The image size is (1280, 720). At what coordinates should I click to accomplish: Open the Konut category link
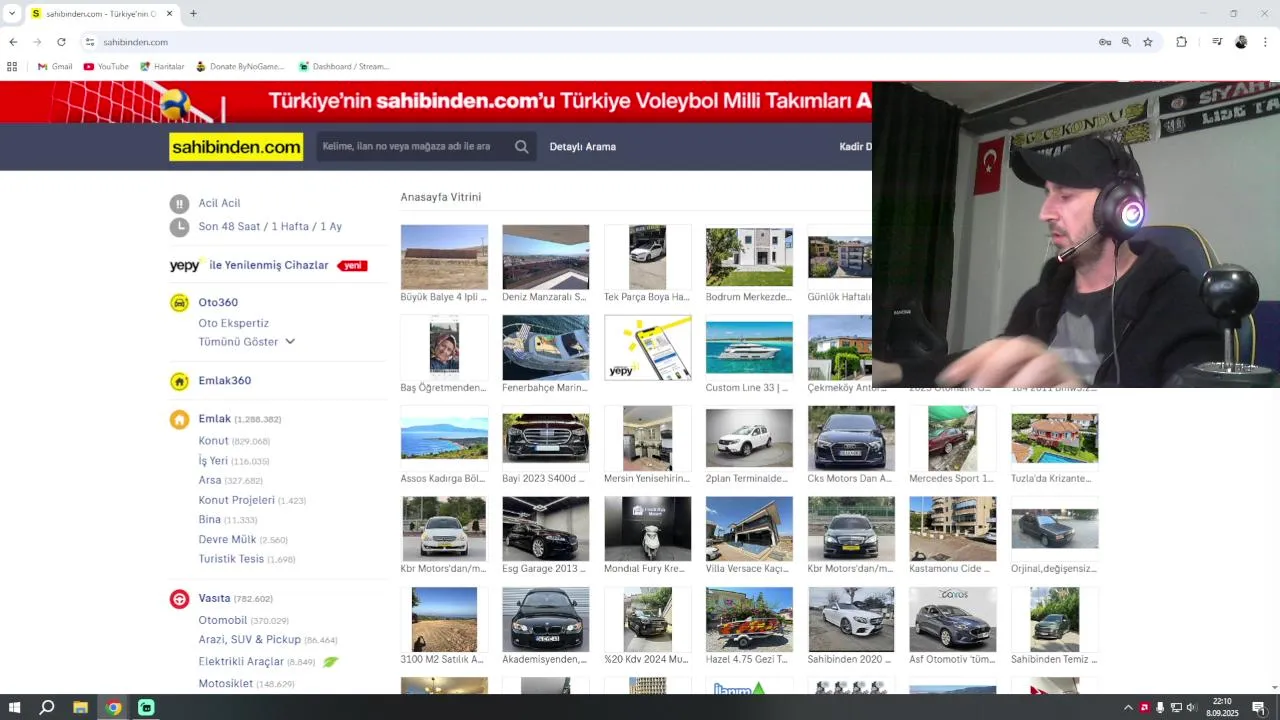[213, 441]
